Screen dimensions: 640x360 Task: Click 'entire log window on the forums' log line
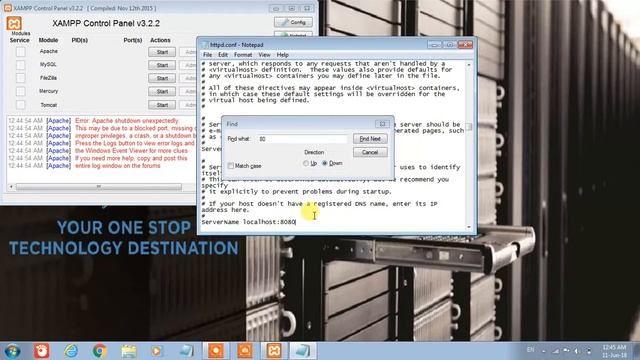click(118, 166)
